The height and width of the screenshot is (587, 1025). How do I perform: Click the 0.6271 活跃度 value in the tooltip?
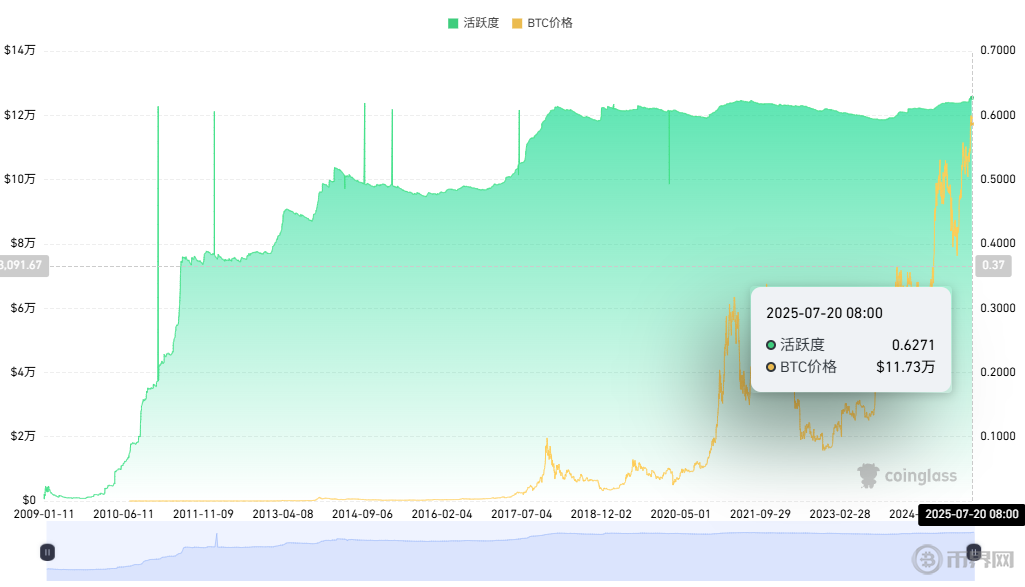(x=913, y=345)
